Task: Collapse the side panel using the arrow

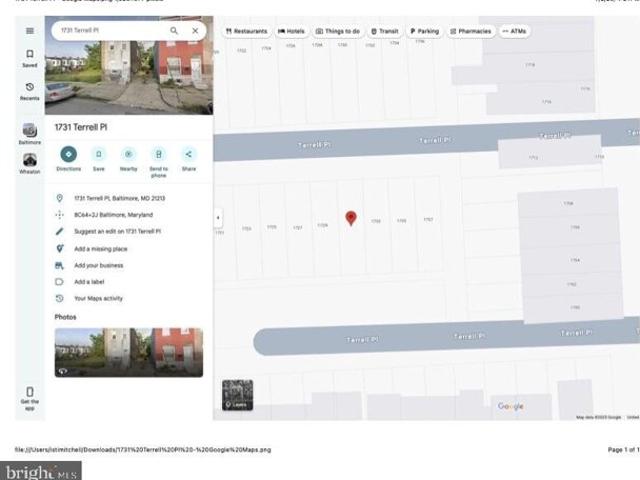Action: click(218, 218)
